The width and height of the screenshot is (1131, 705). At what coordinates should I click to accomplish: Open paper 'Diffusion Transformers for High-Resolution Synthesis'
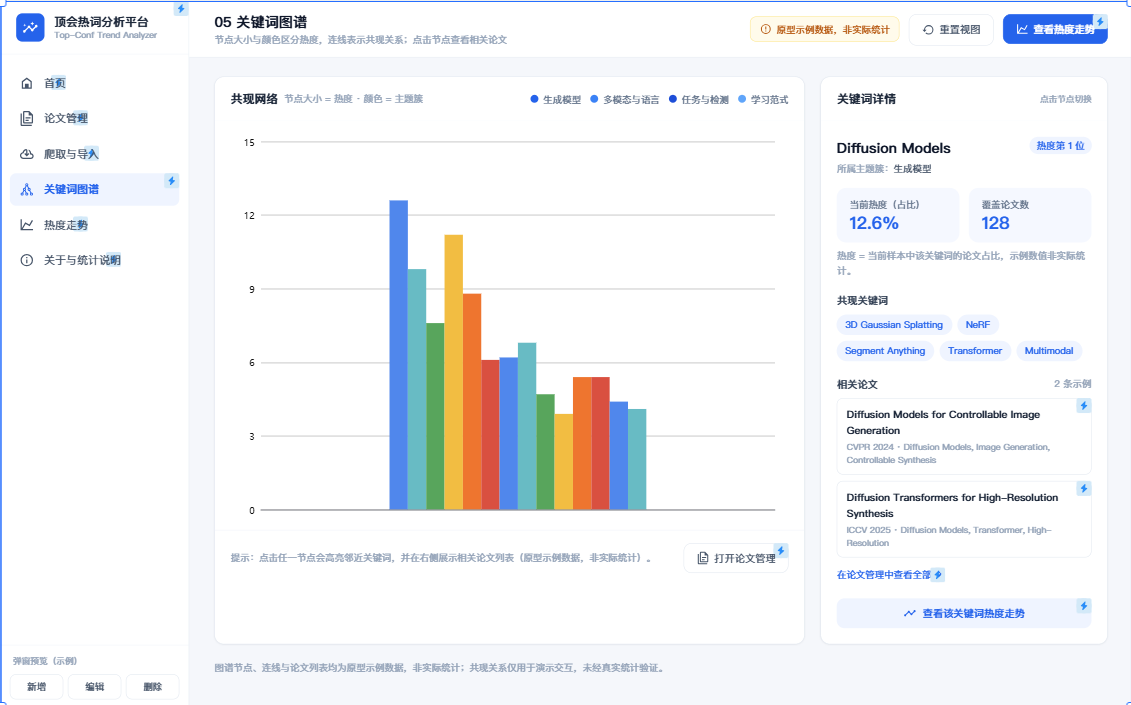click(x=964, y=520)
